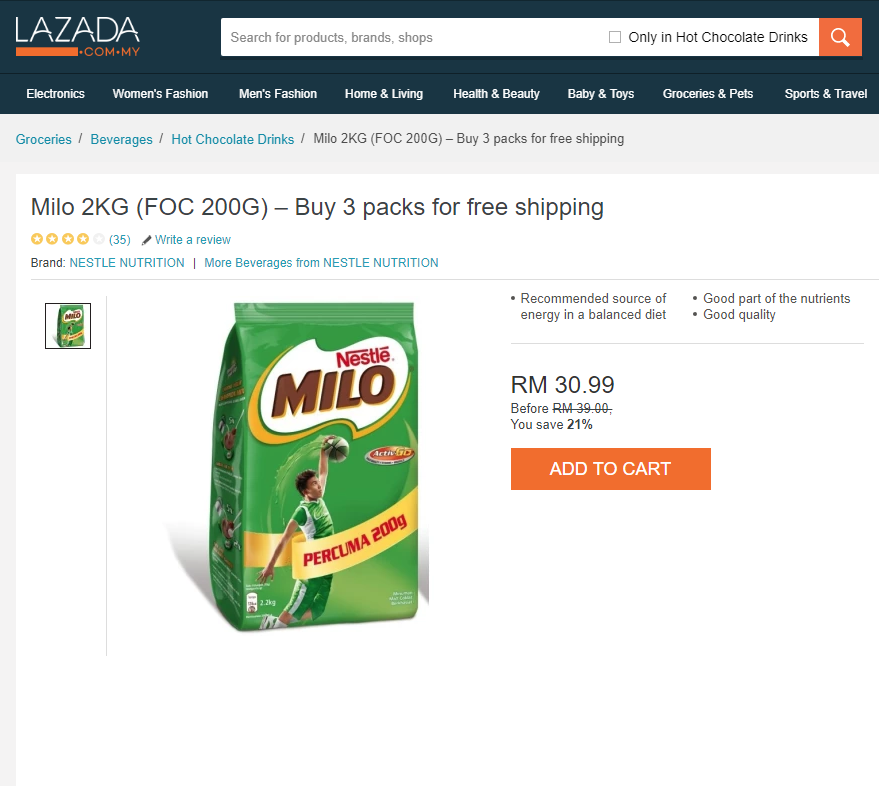Viewport: 879px width, 786px height.
Task: Focus the product search field
Action: pos(410,38)
